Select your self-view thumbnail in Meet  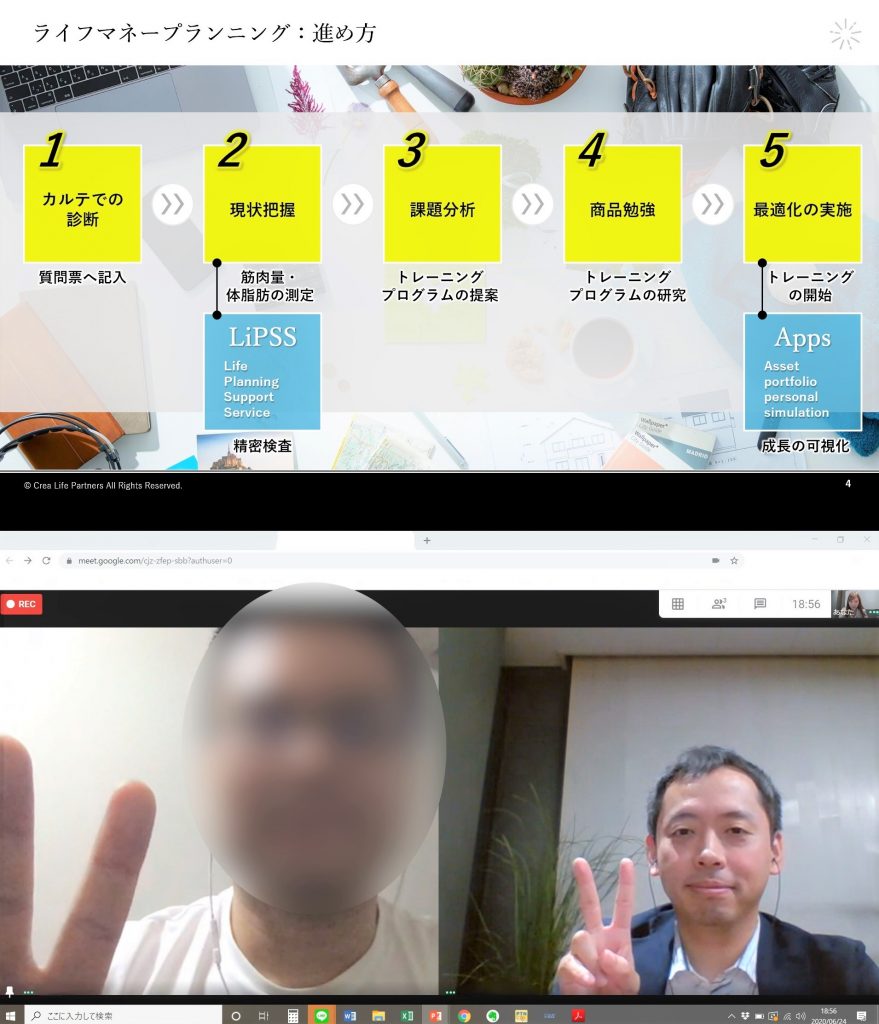pyautogui.click(x=855, y=603)
